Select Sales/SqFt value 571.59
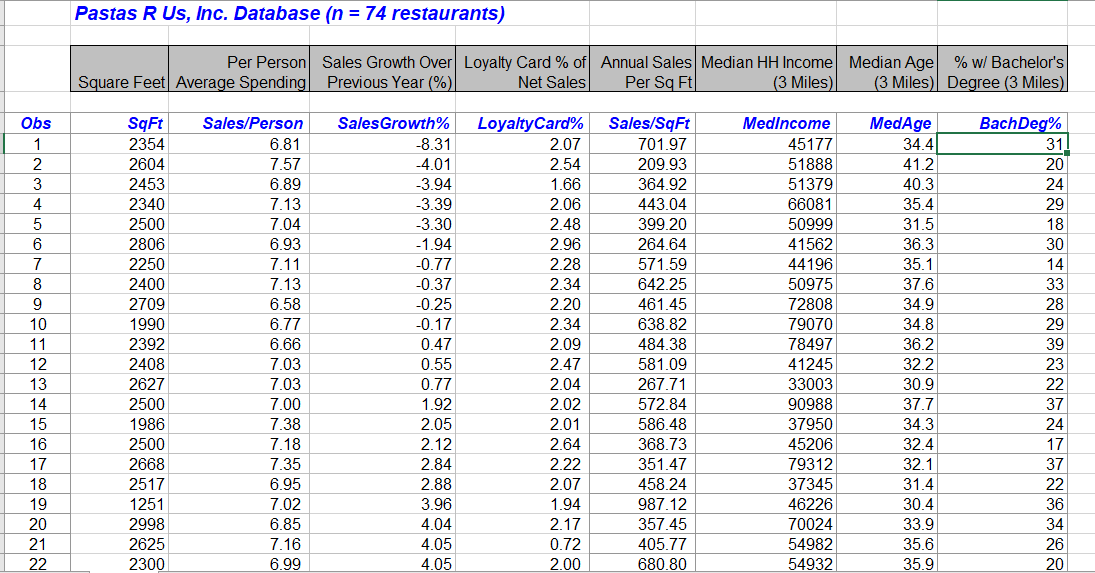 [x=642, y=265]
